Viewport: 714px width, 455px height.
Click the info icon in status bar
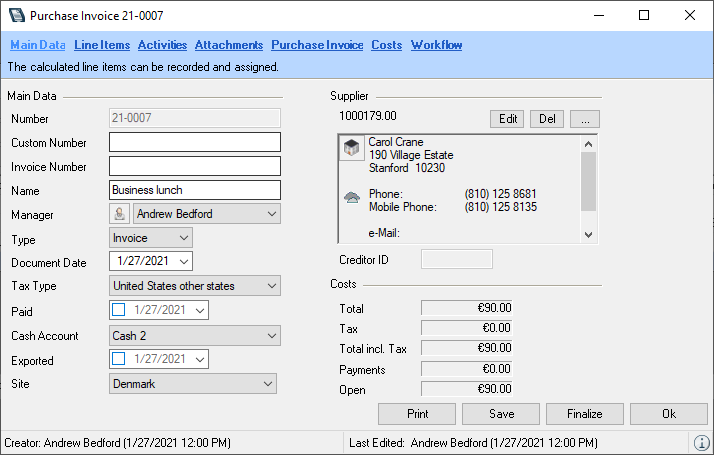(700, 443)
